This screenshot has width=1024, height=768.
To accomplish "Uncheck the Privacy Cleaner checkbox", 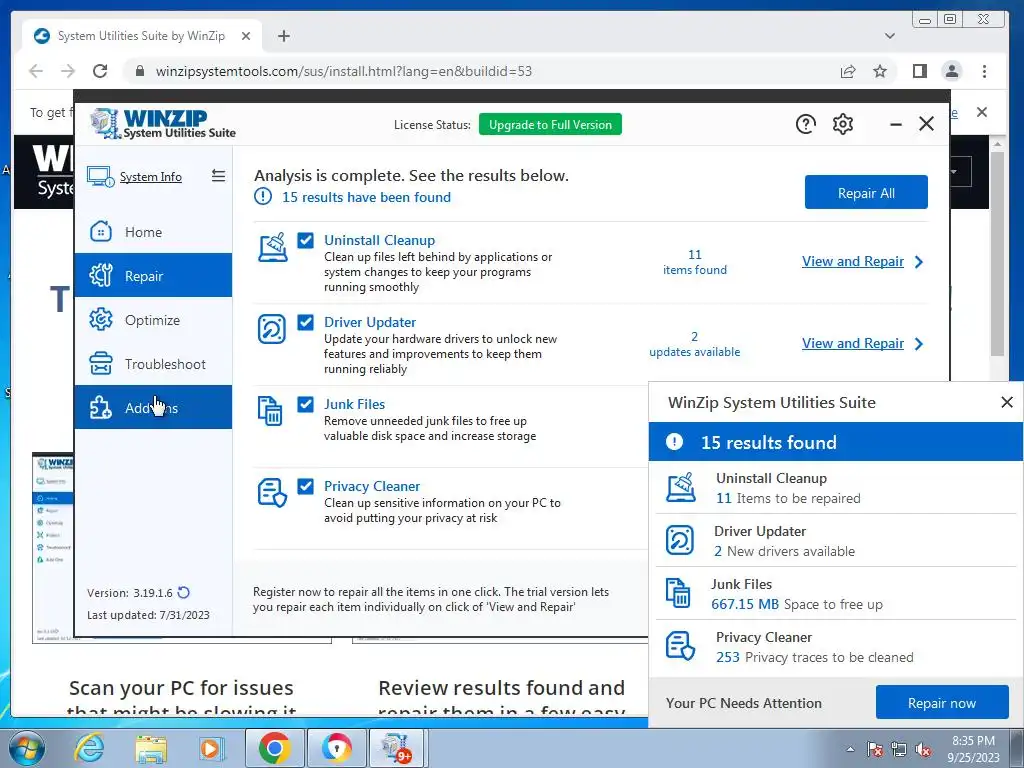I will 306,486.
